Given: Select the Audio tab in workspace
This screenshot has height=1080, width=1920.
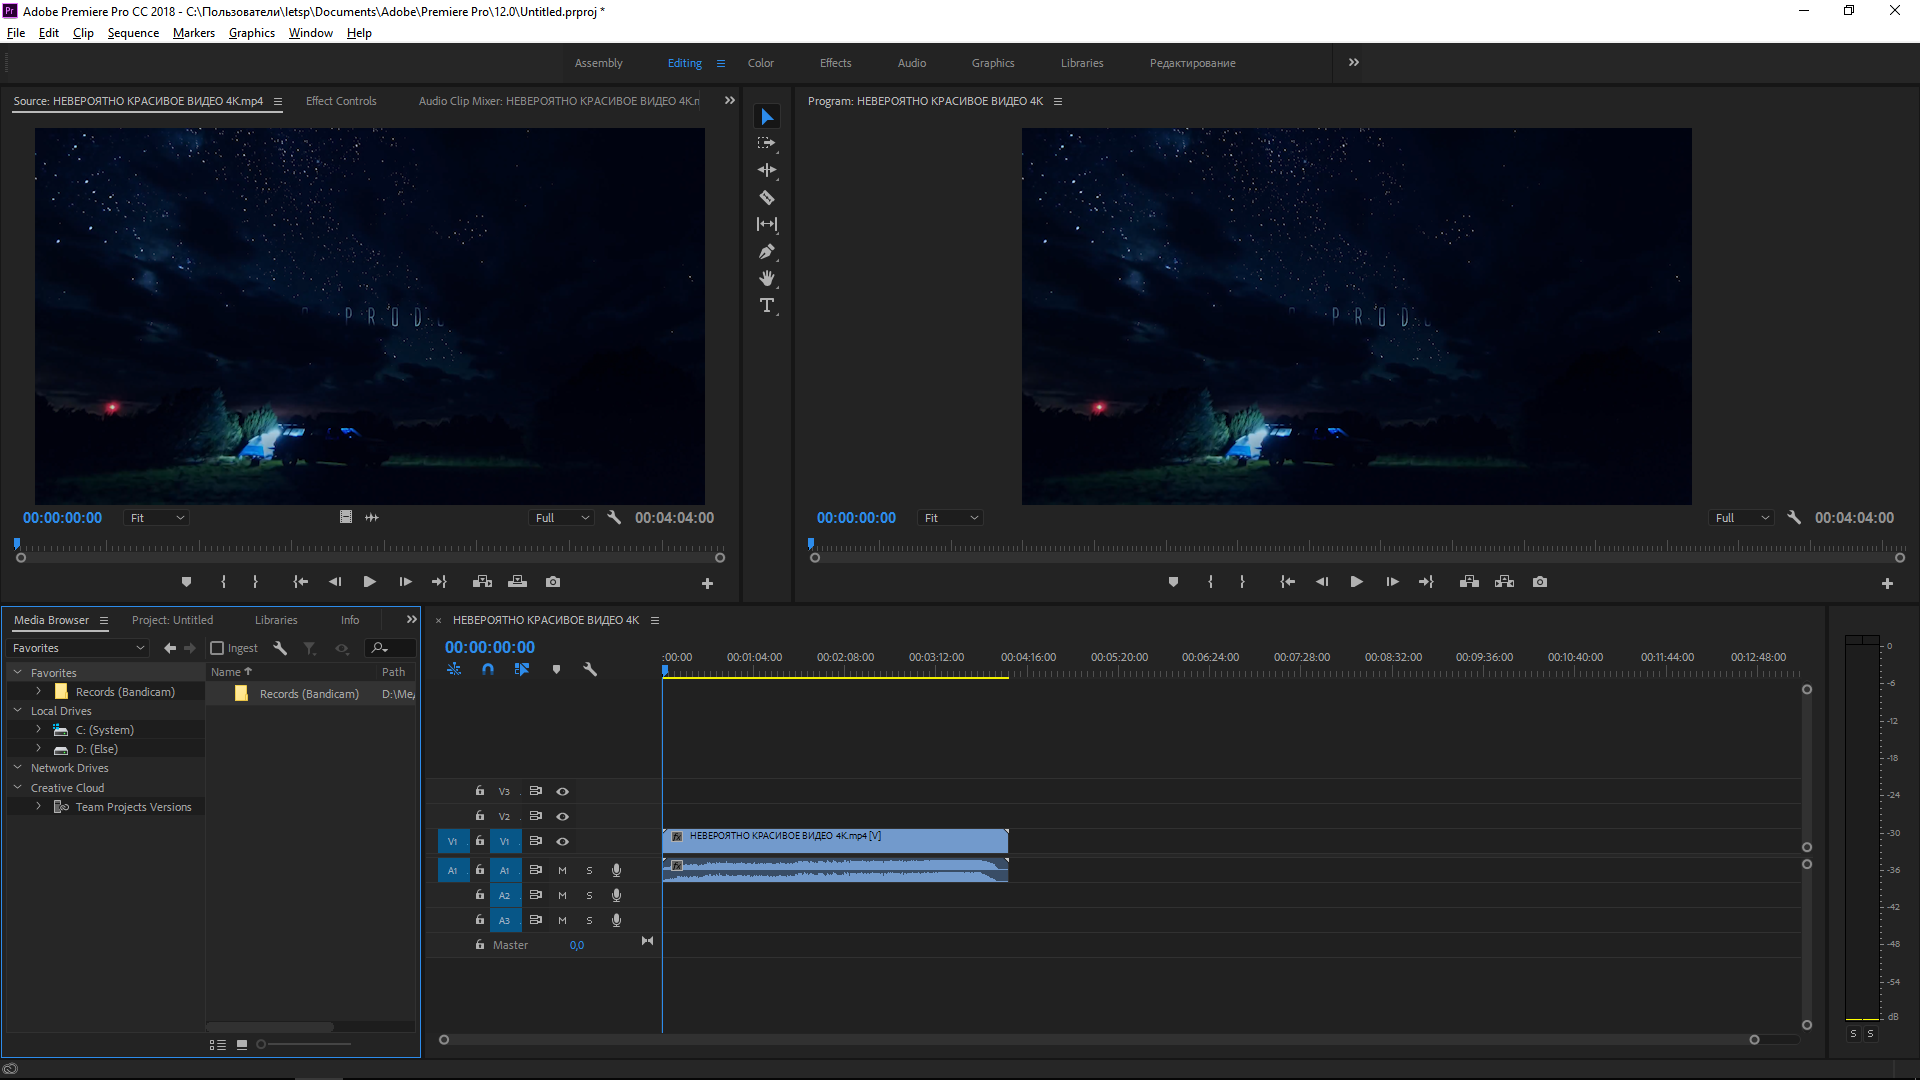Looking at the screenshot, I should click(x=910, y=62).
